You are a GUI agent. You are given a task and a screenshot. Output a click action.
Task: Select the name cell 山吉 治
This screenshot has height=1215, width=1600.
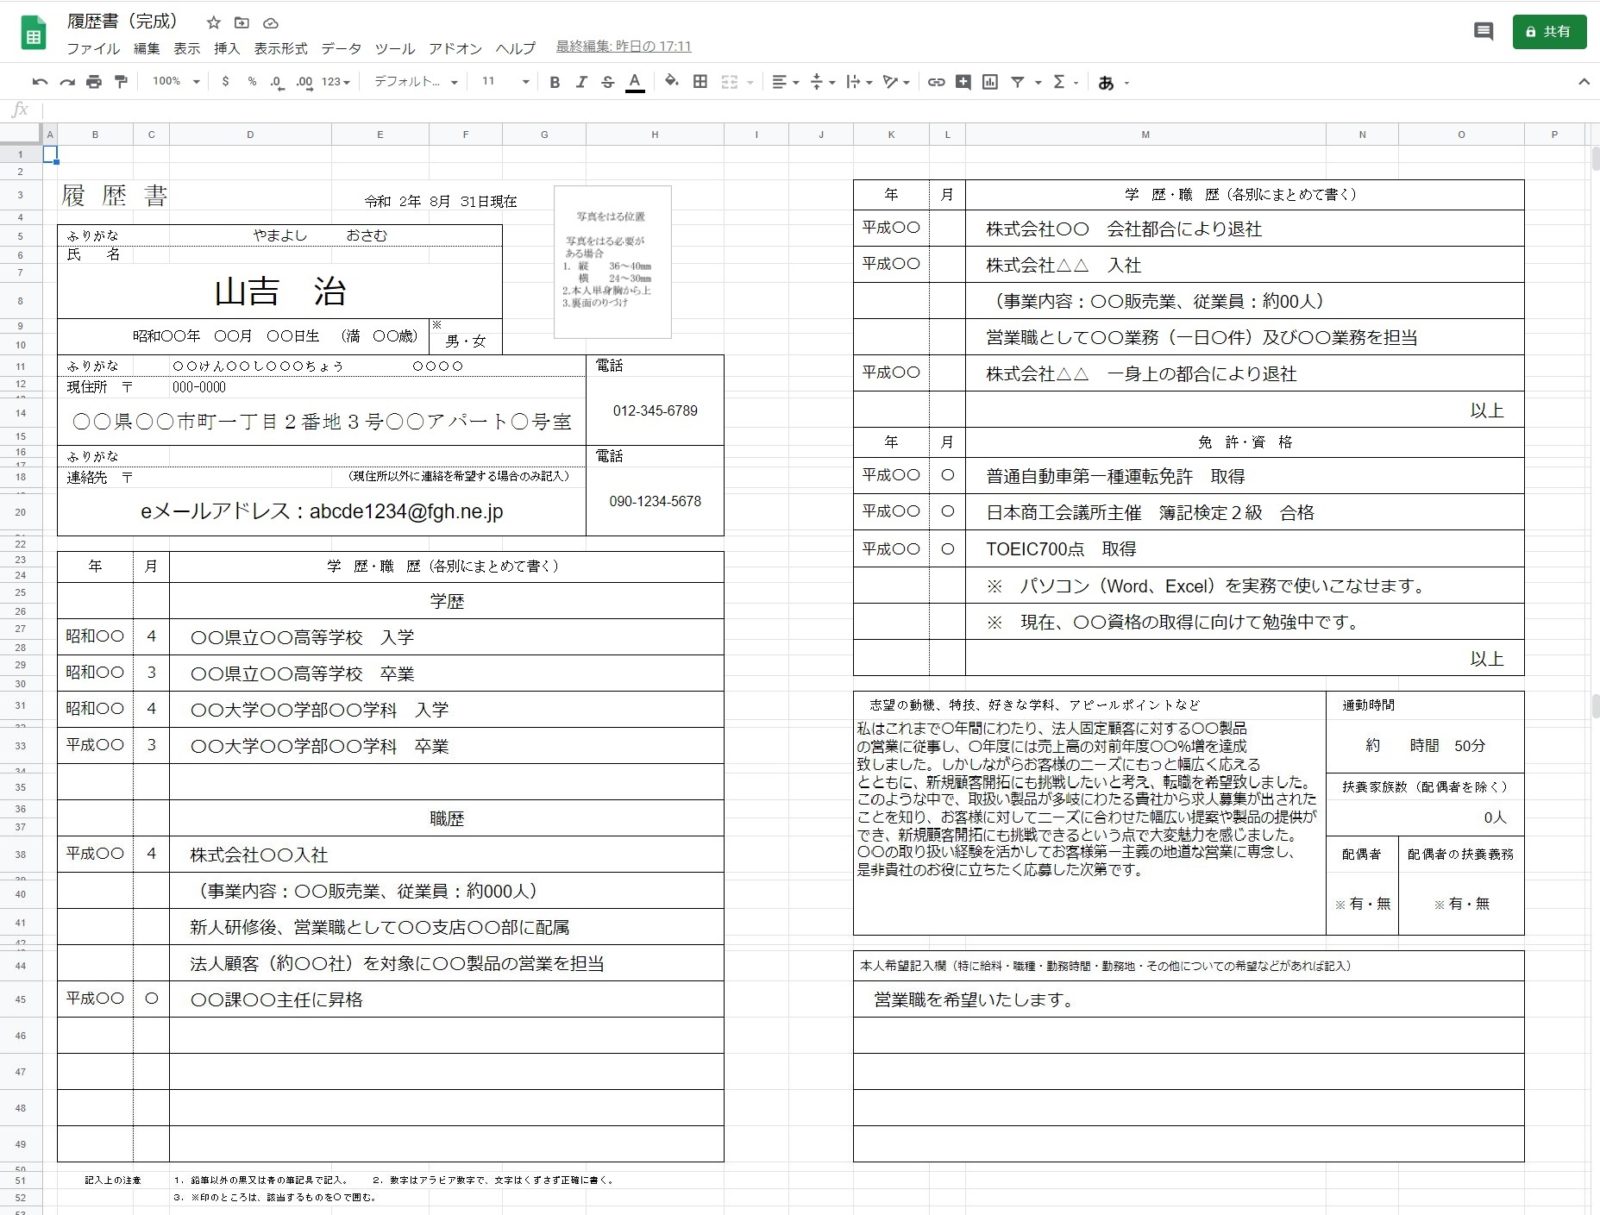tap(280, 291)
